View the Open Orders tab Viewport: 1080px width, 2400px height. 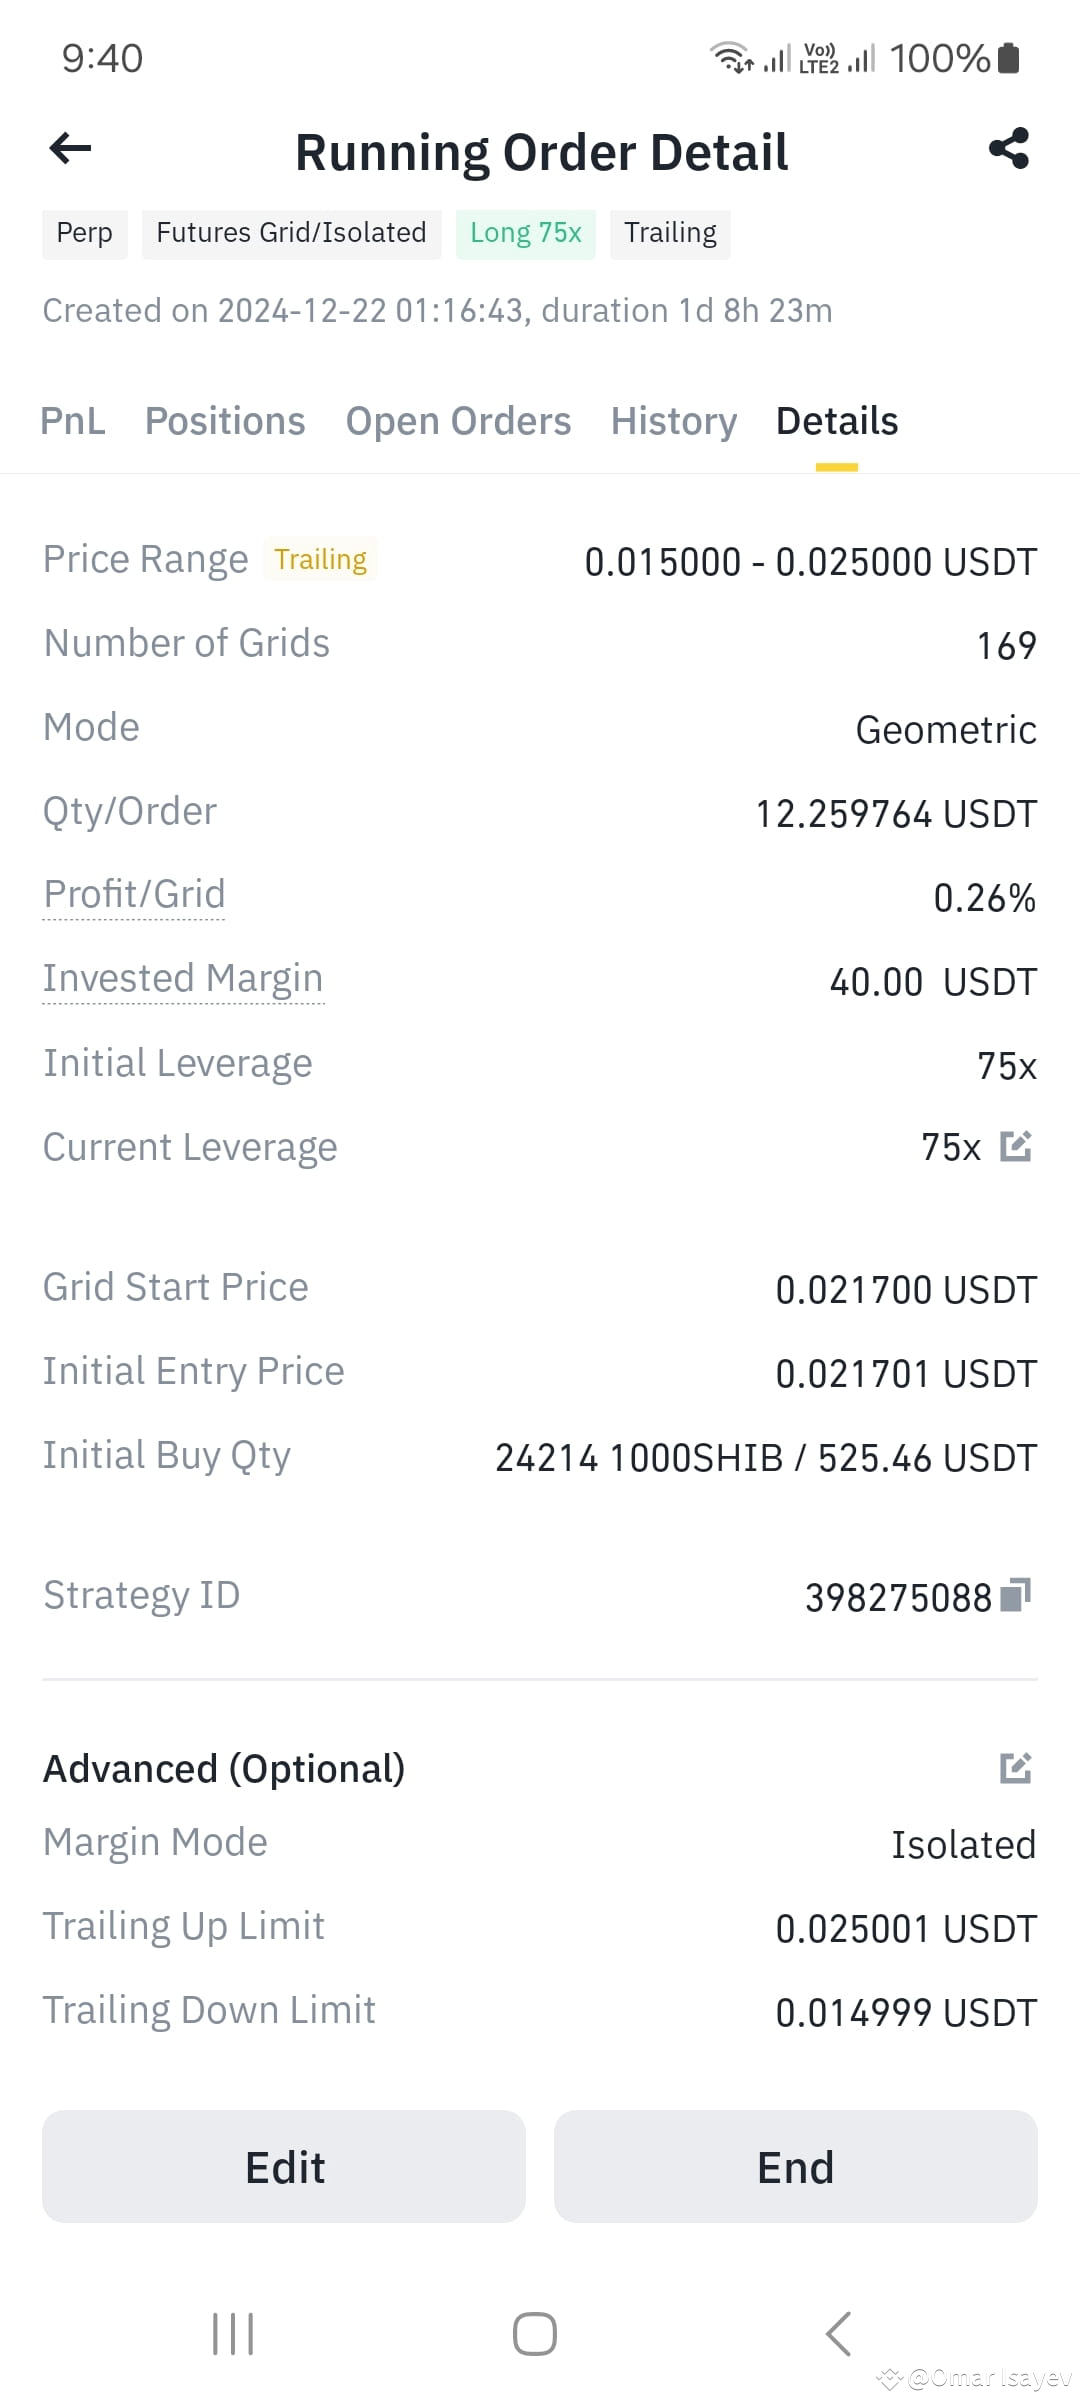pyautogui.click(x=458, y=421)
